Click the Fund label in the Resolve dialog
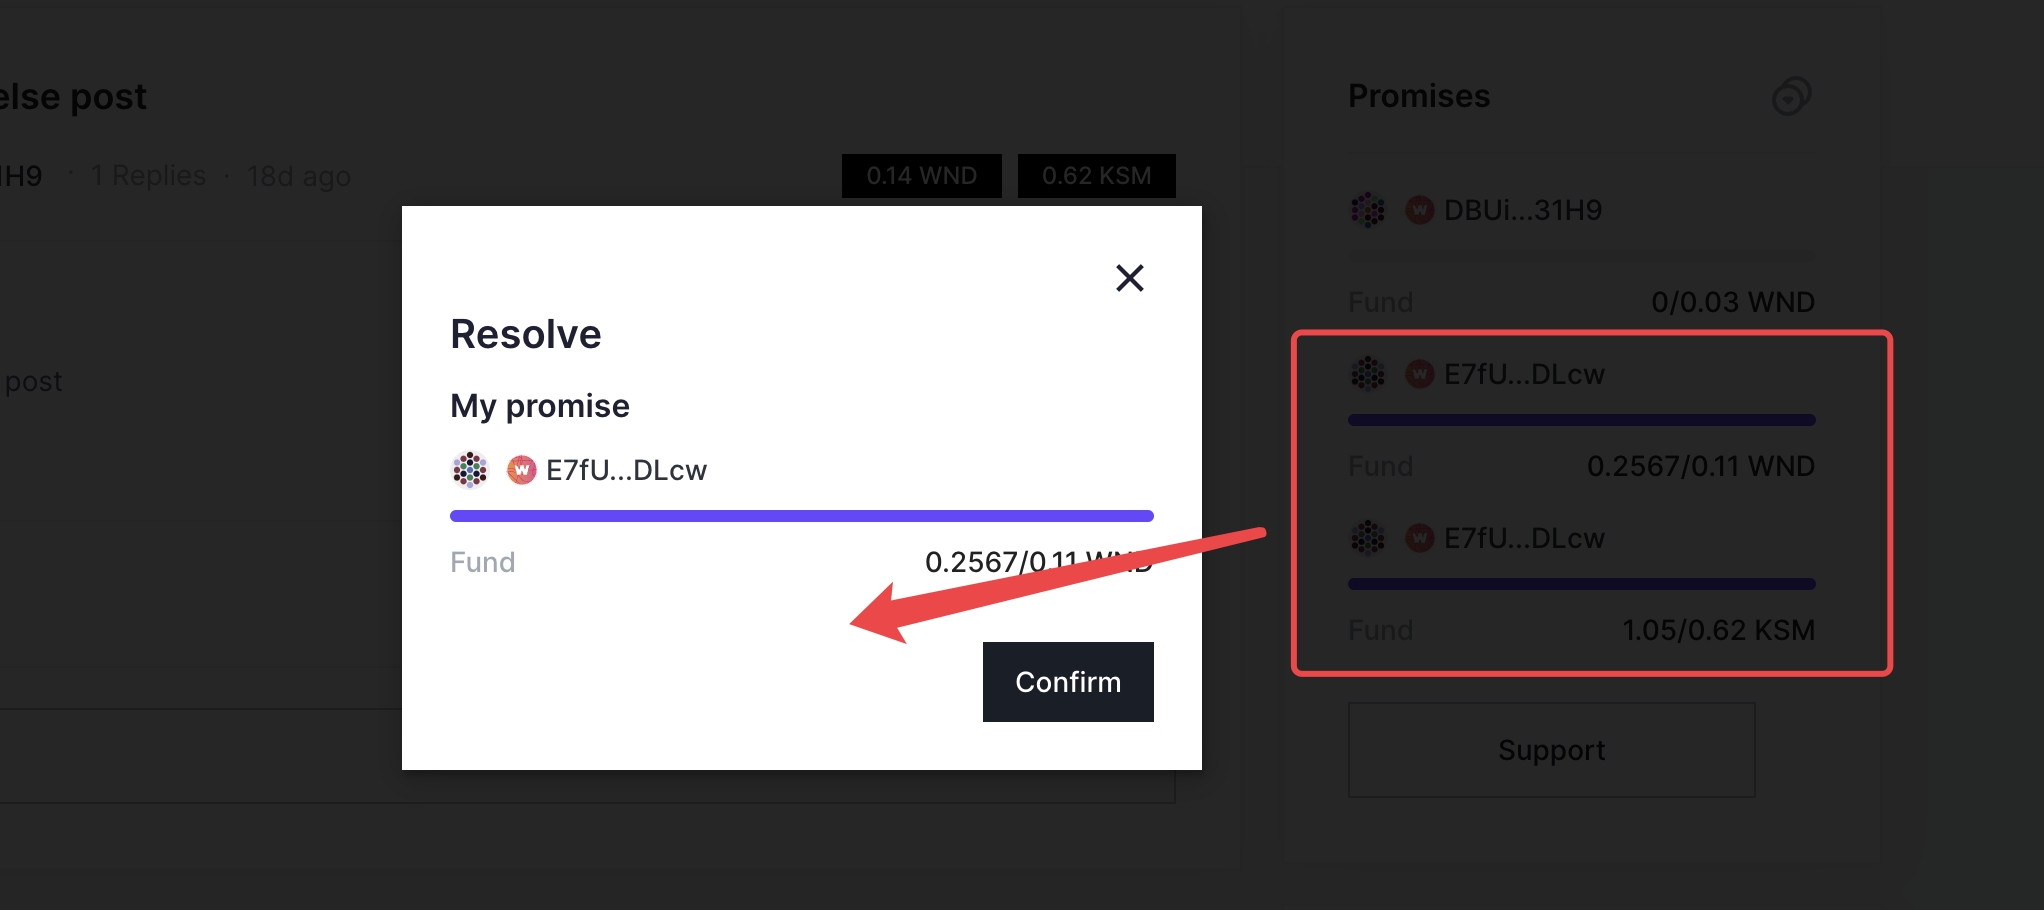 coord(482,562)
